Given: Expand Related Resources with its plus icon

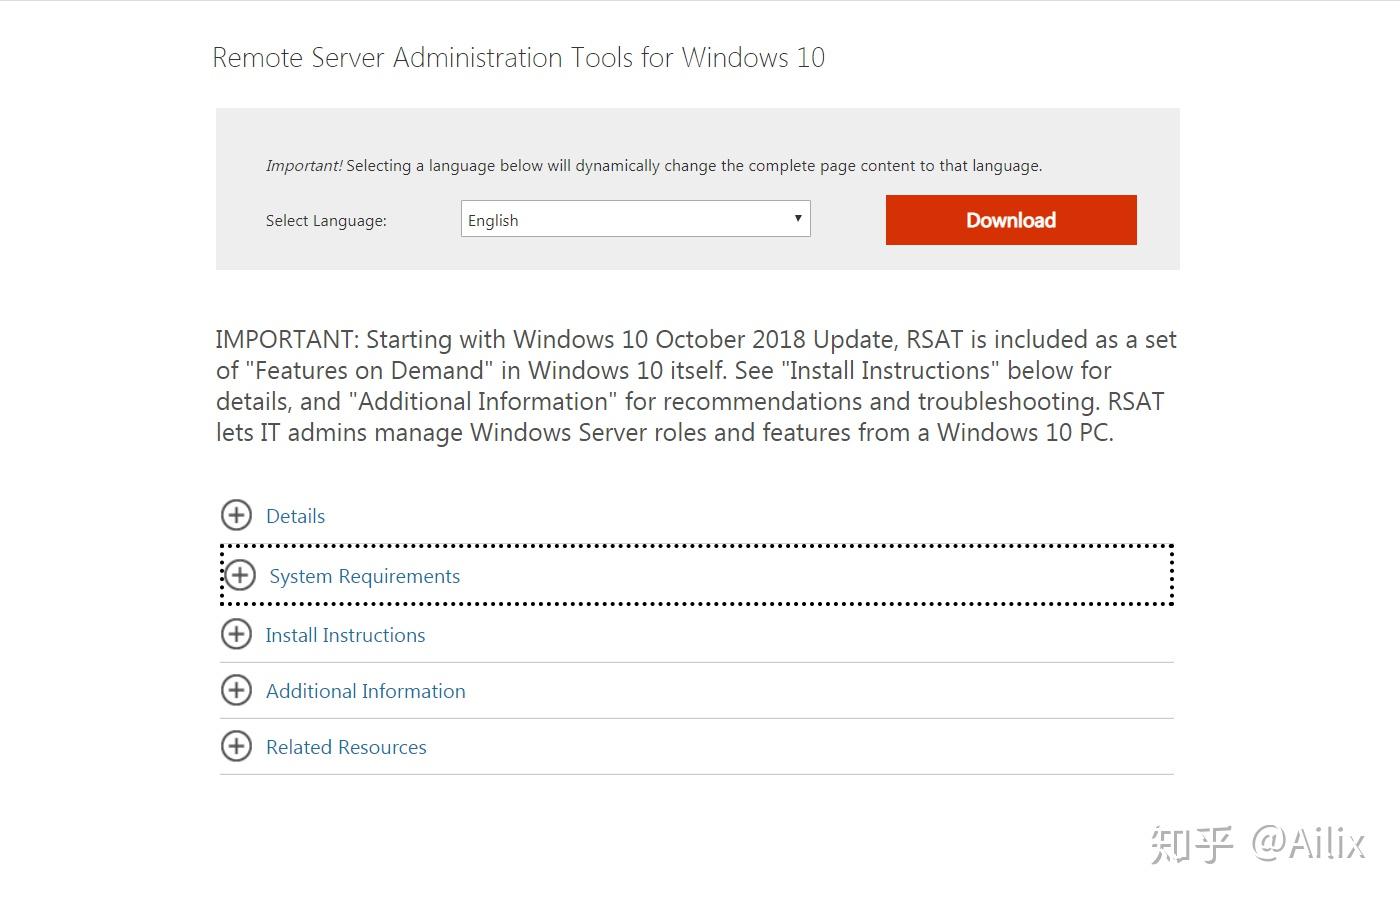Looking at the screenshot, I should pyautogui.click(x=237, y=746).
